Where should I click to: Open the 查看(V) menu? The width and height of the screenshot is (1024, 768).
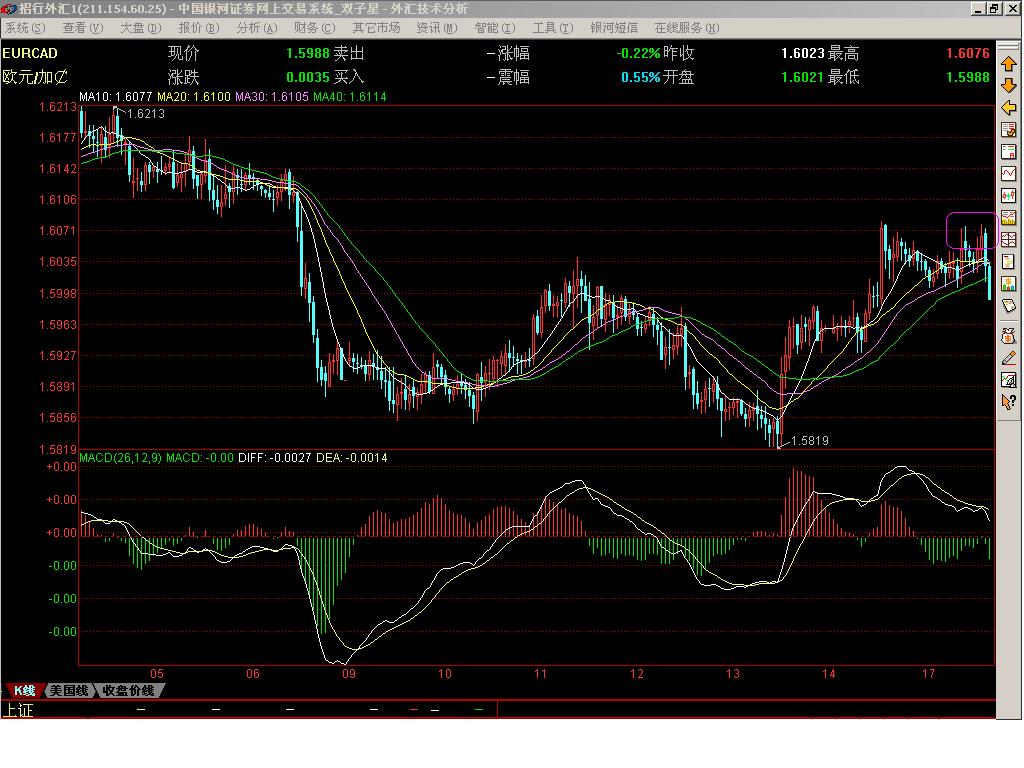click(x=83, y=28)
